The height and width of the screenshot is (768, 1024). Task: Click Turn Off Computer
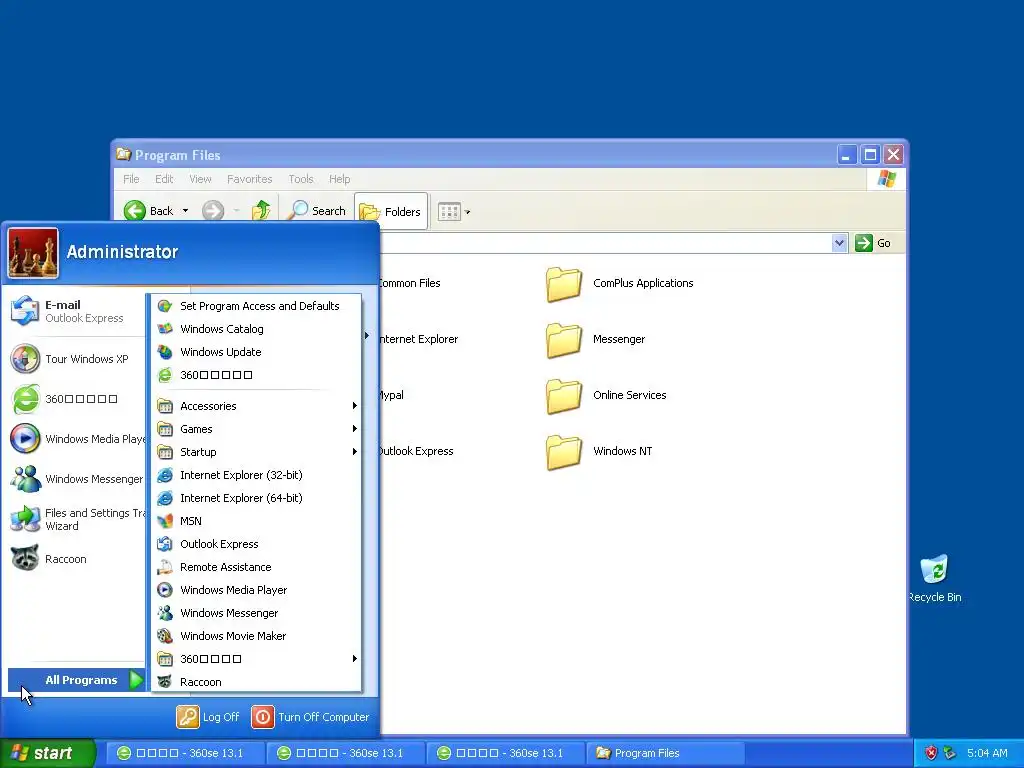click(311, 716)
